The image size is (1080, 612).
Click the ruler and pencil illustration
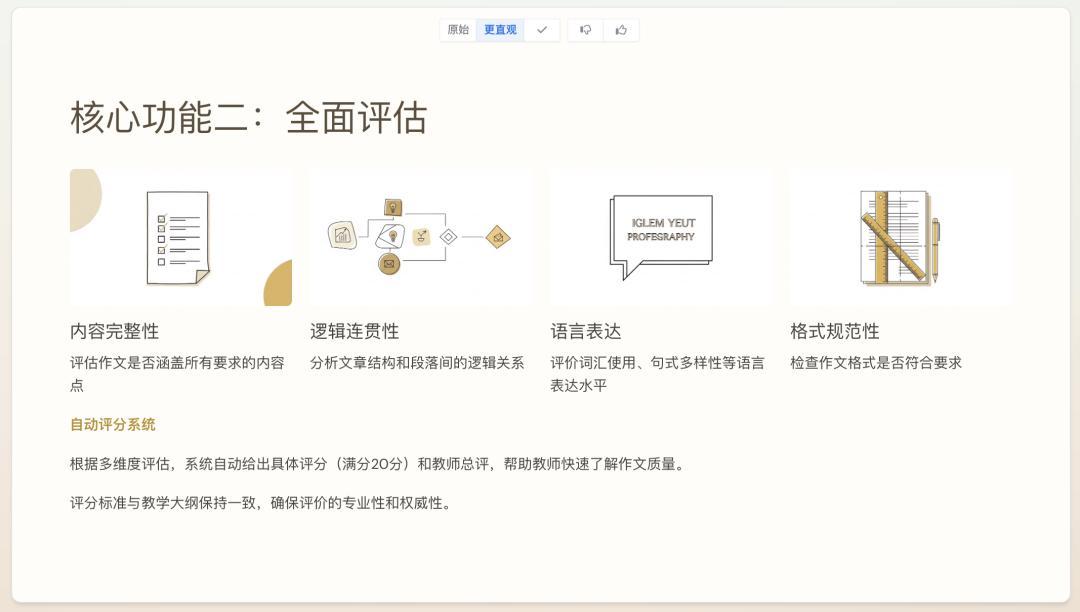pyautogui.click(x=900, y=237)
